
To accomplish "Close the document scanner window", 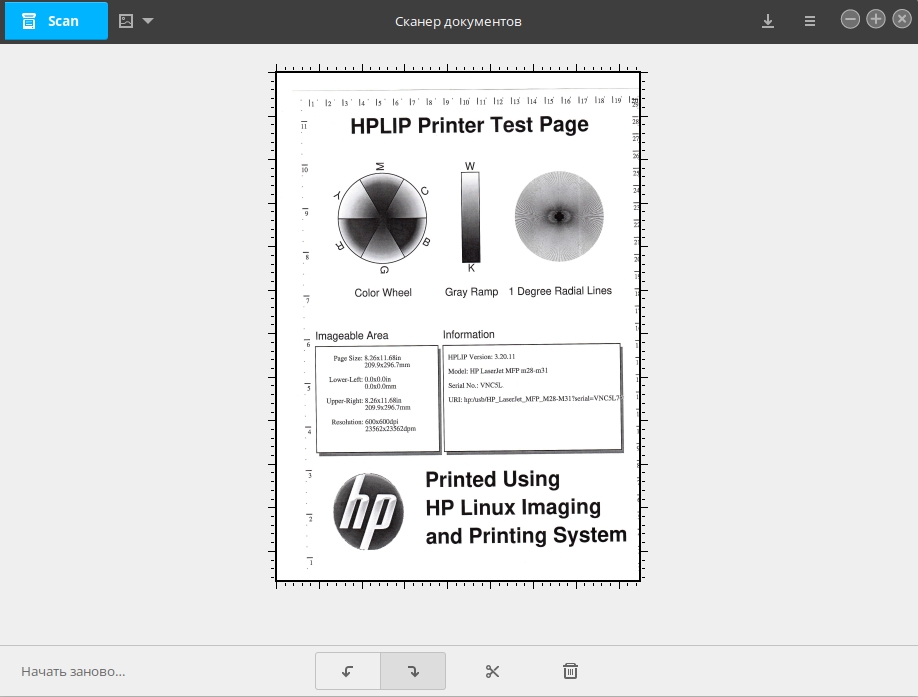I will pos(900,20).
